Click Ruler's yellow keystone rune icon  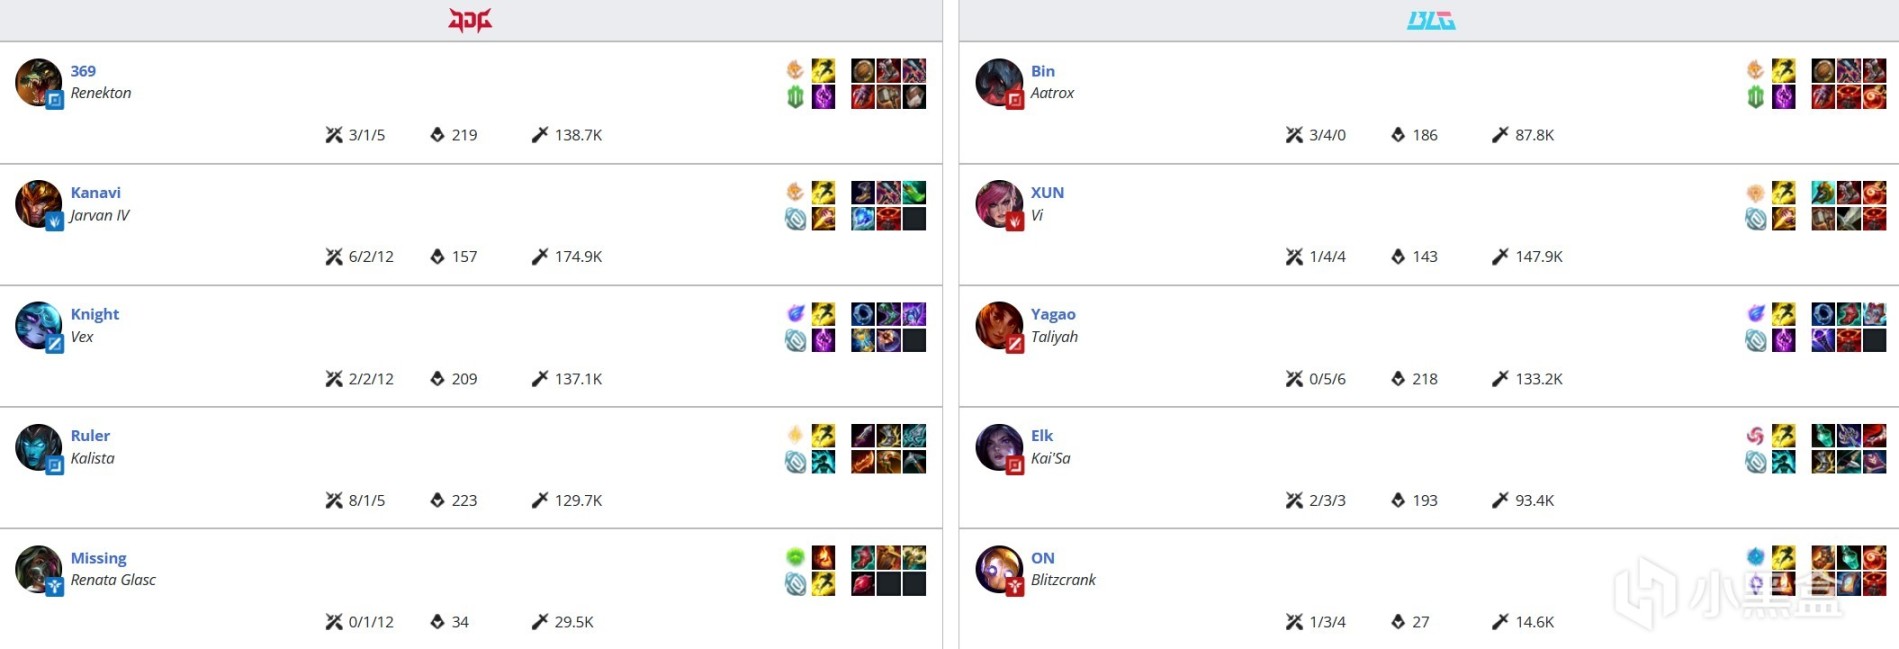(795, 435)
